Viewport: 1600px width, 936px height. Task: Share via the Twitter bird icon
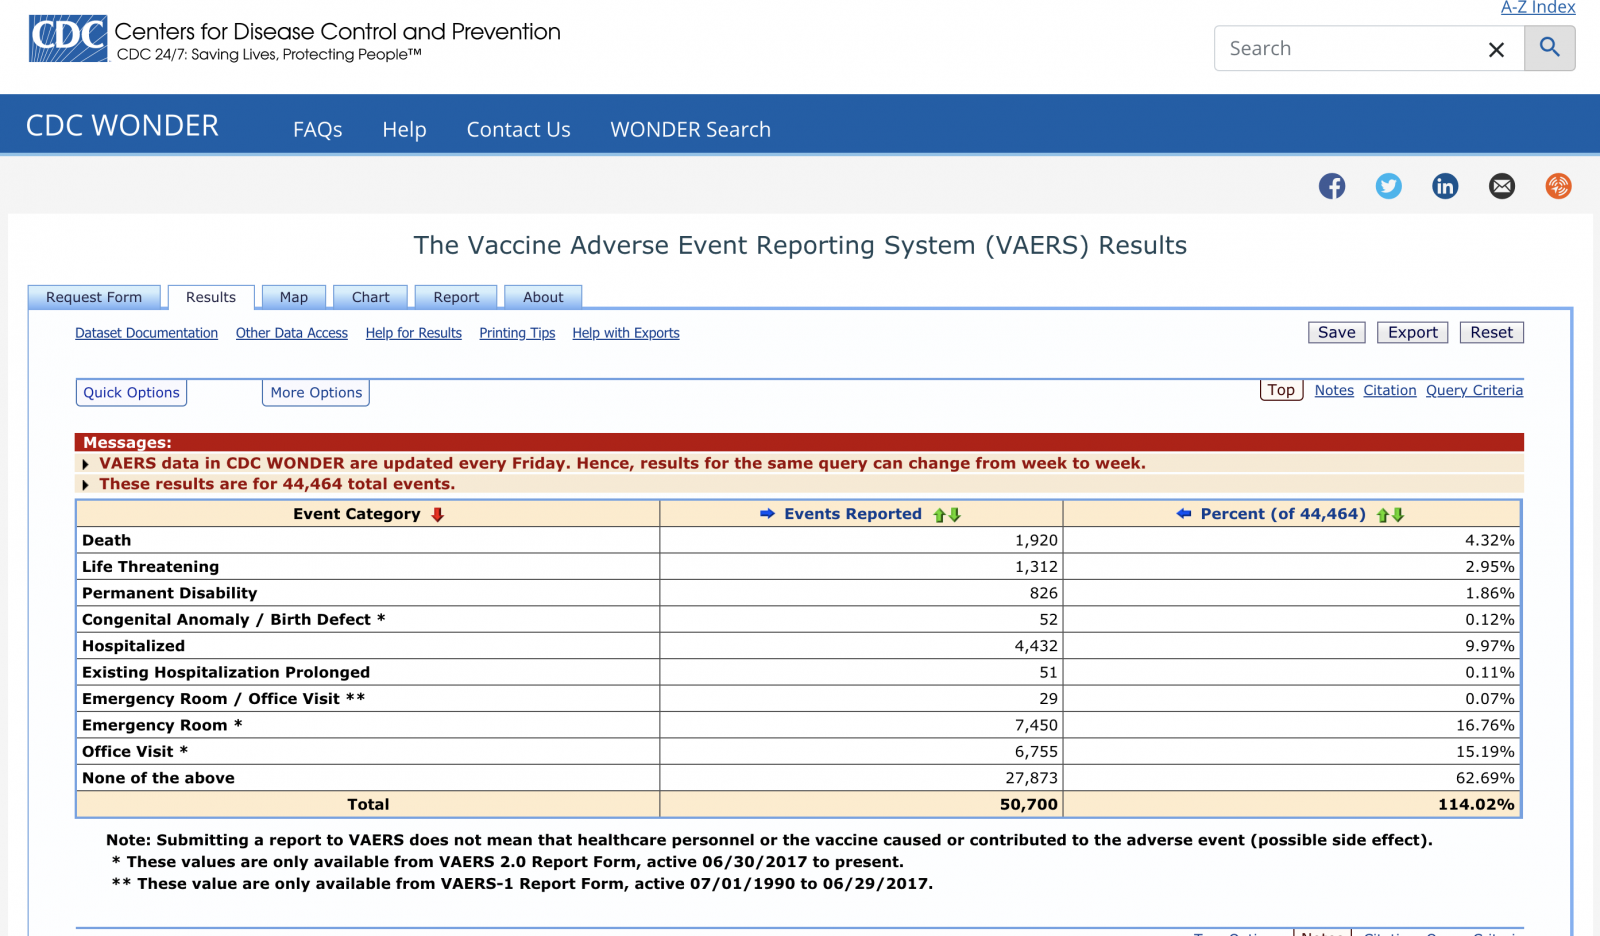[1388, 186]
